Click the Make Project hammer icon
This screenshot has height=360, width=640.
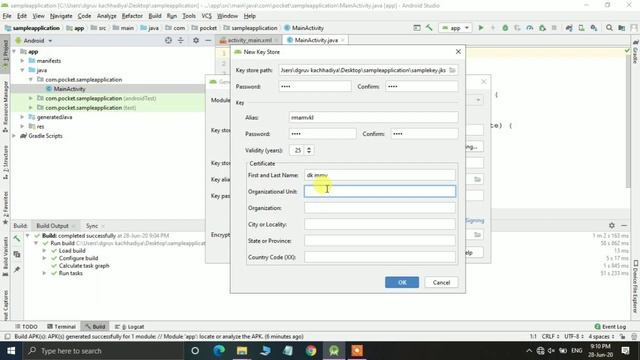tap(429, 28)
